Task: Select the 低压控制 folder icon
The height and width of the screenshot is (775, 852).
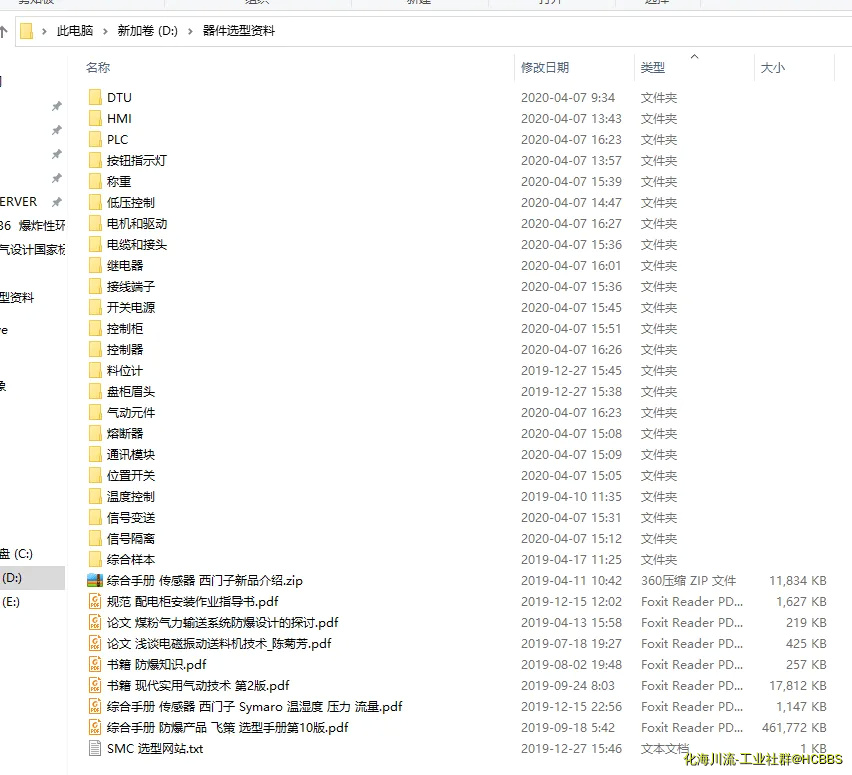Action: [95, 203]
